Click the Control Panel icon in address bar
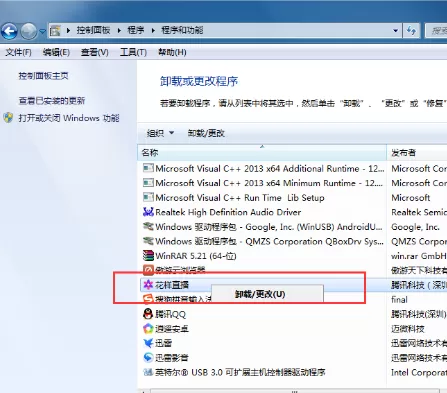The height and width of the screenshot is (393, 447). click(x=55, y=31)
